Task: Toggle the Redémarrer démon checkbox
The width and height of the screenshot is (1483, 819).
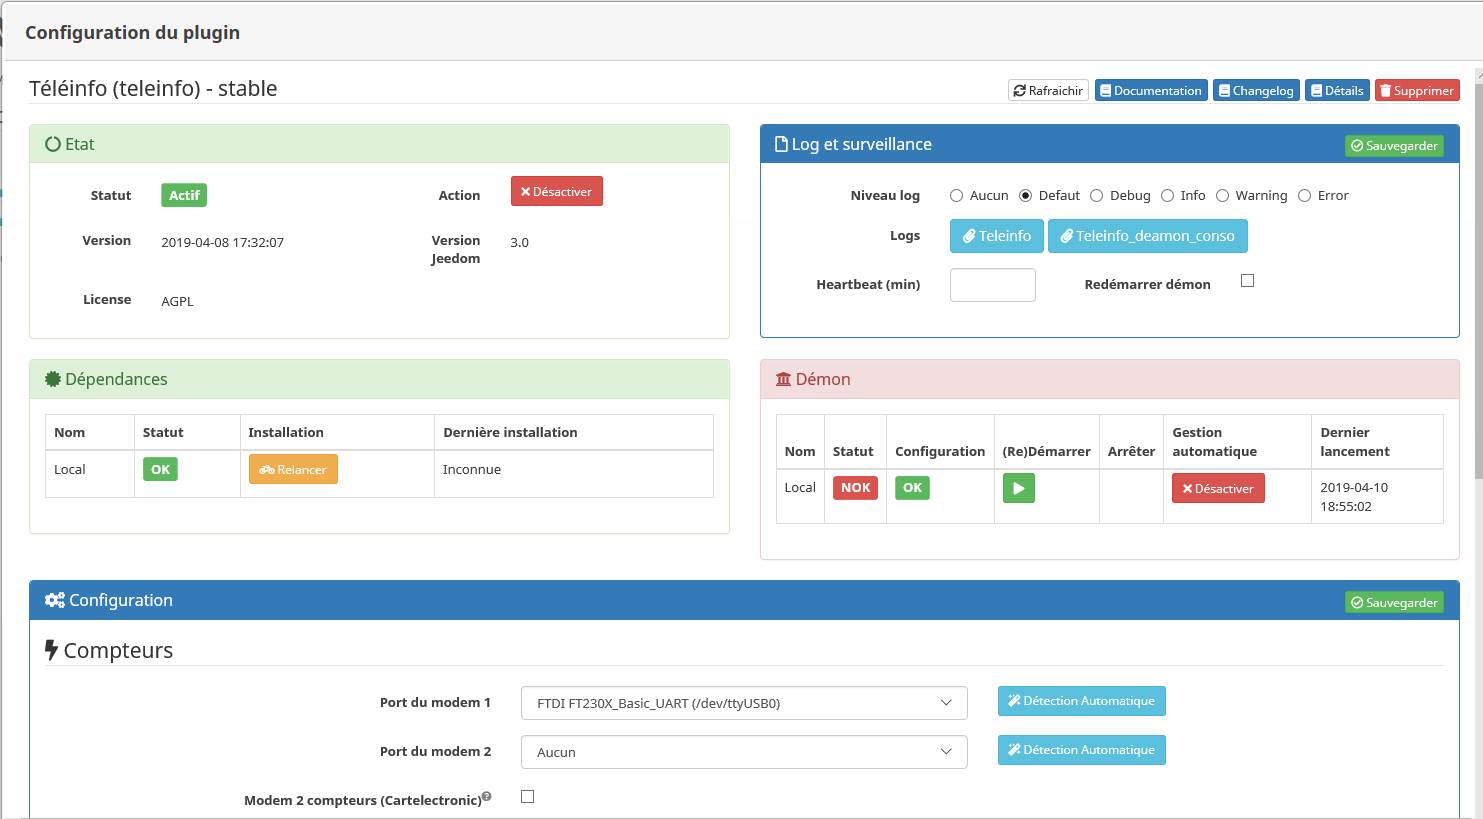Action: (1247, 281)
